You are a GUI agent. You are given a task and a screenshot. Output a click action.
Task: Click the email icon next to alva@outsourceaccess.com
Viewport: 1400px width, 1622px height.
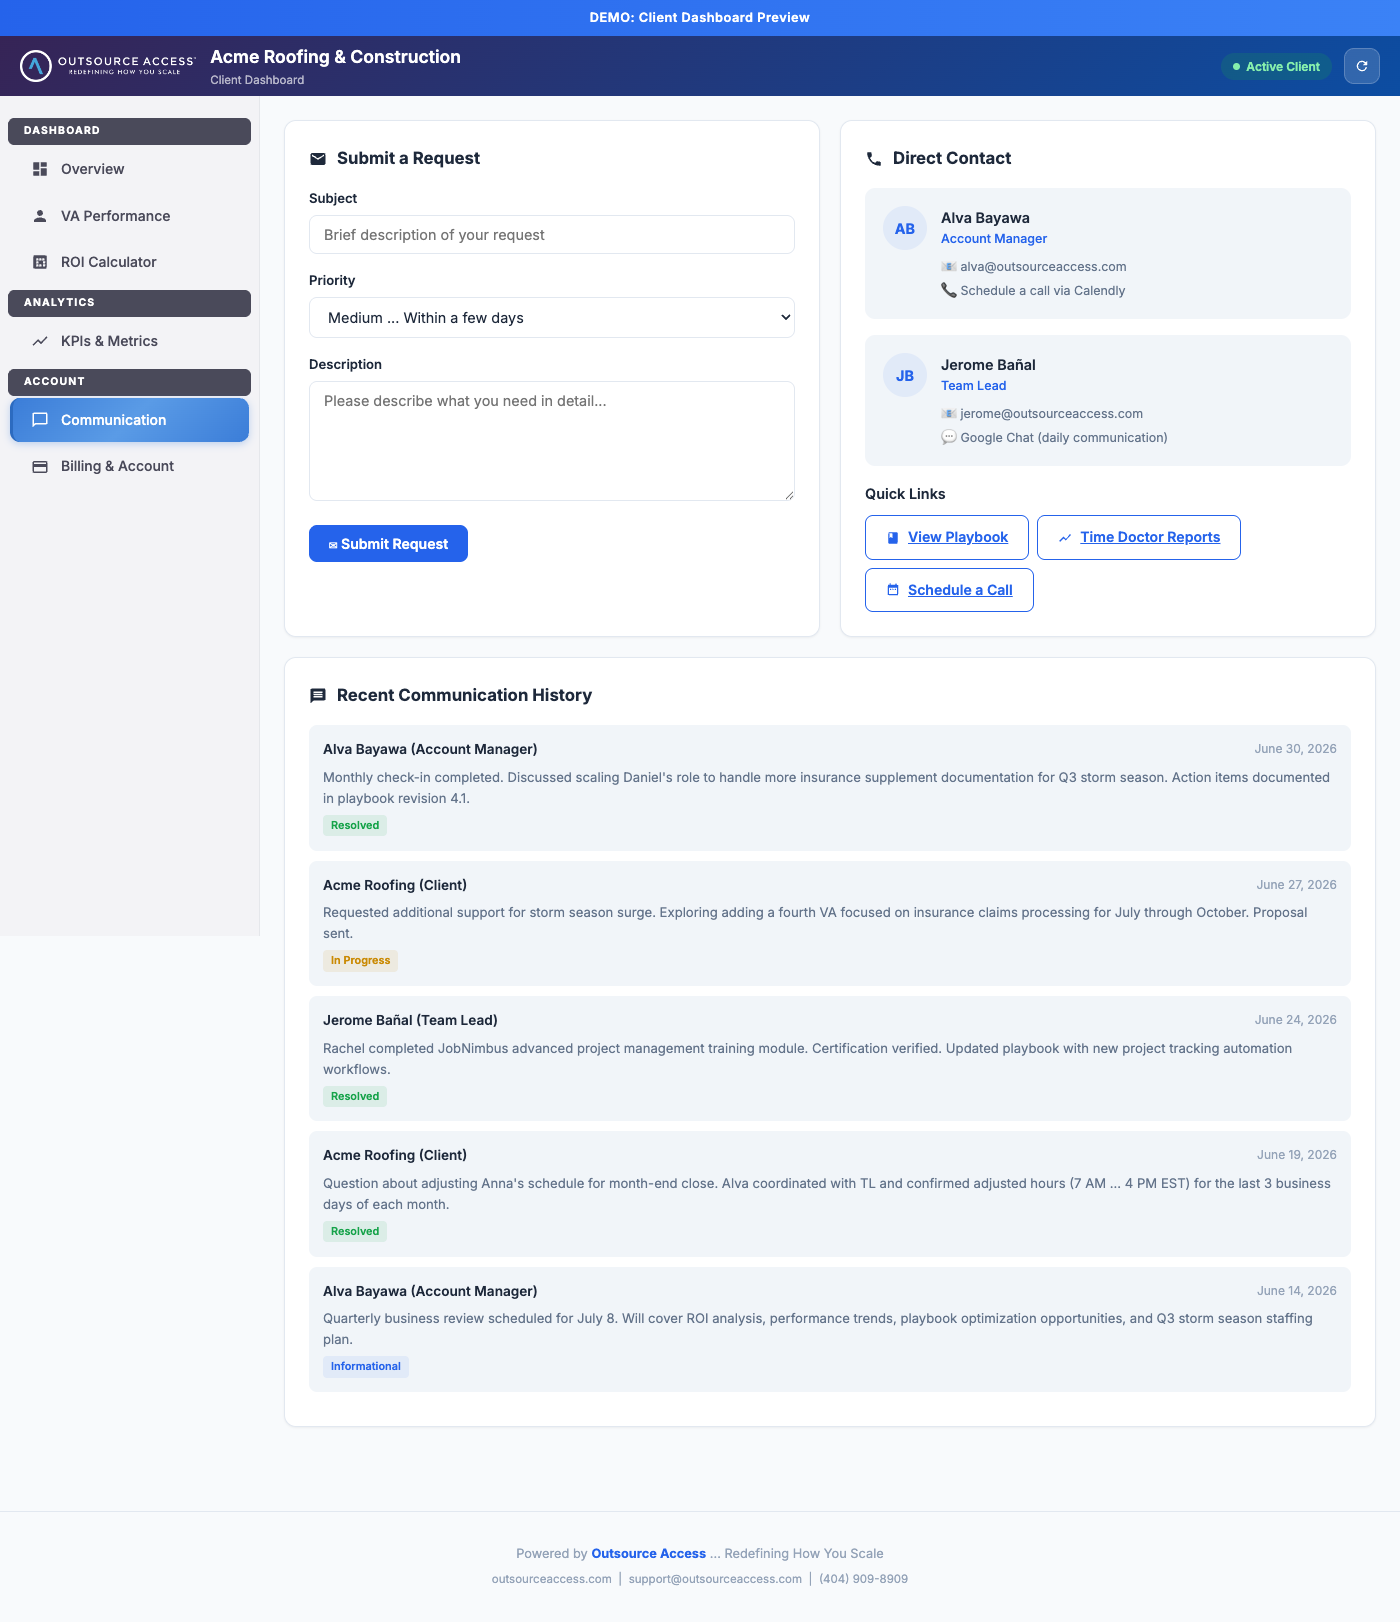[949, 267]
